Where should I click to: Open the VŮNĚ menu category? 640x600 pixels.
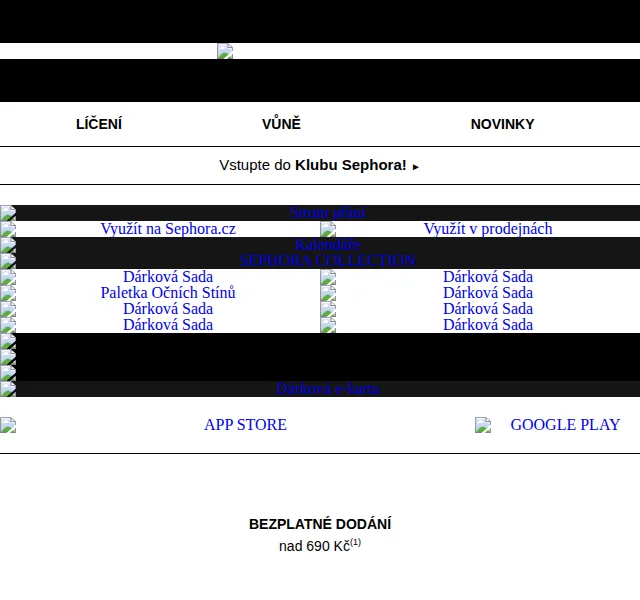281,124
